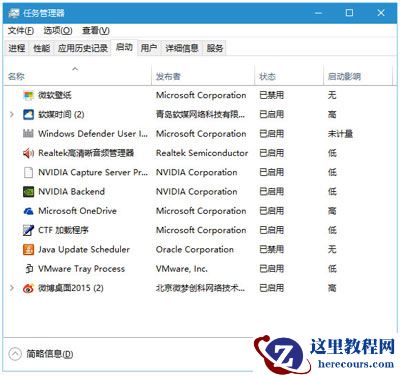Viewport: 400px width, 376px height.
Task: Click 已禁用 status of Java Update Scheduler
Action: point(271,249)
